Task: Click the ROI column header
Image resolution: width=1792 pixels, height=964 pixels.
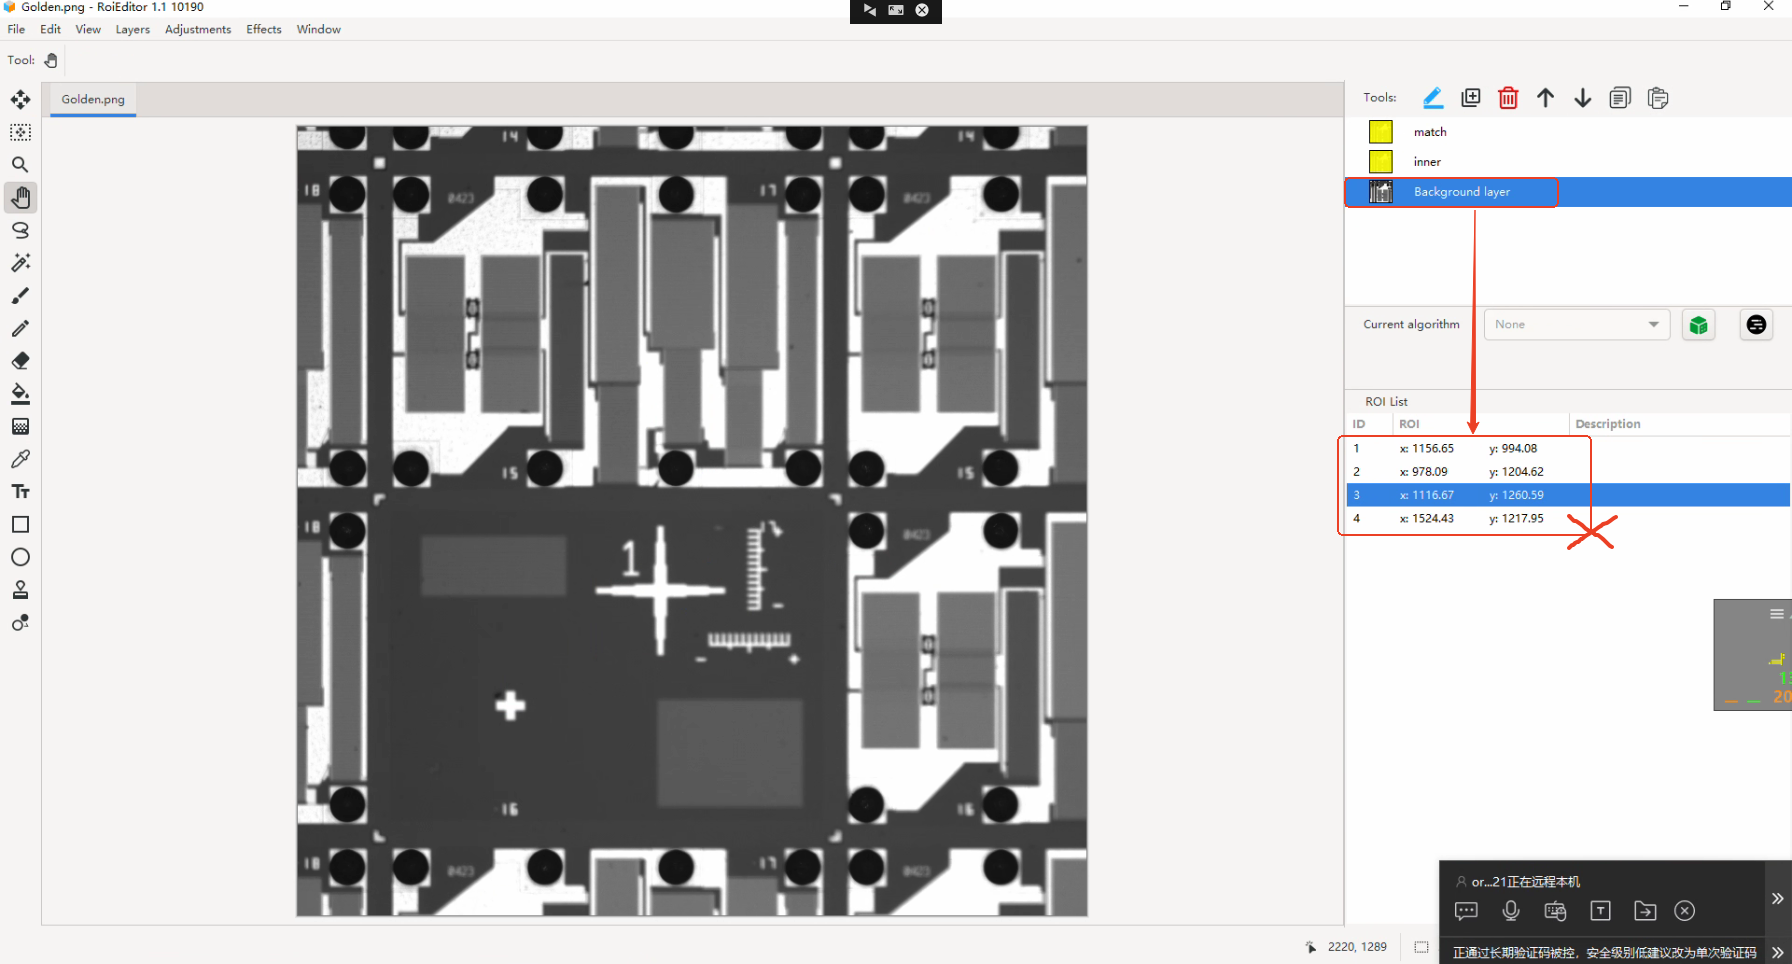Action: [x=1480, y=424]
